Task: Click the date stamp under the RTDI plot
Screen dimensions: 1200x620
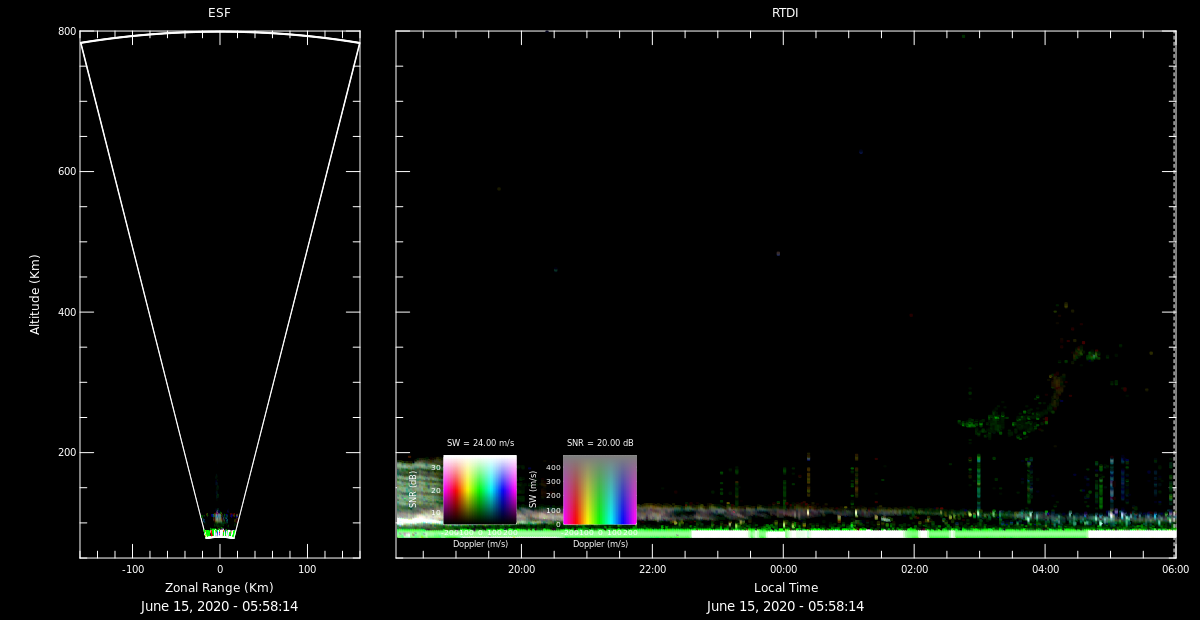Action: [785, 606]
